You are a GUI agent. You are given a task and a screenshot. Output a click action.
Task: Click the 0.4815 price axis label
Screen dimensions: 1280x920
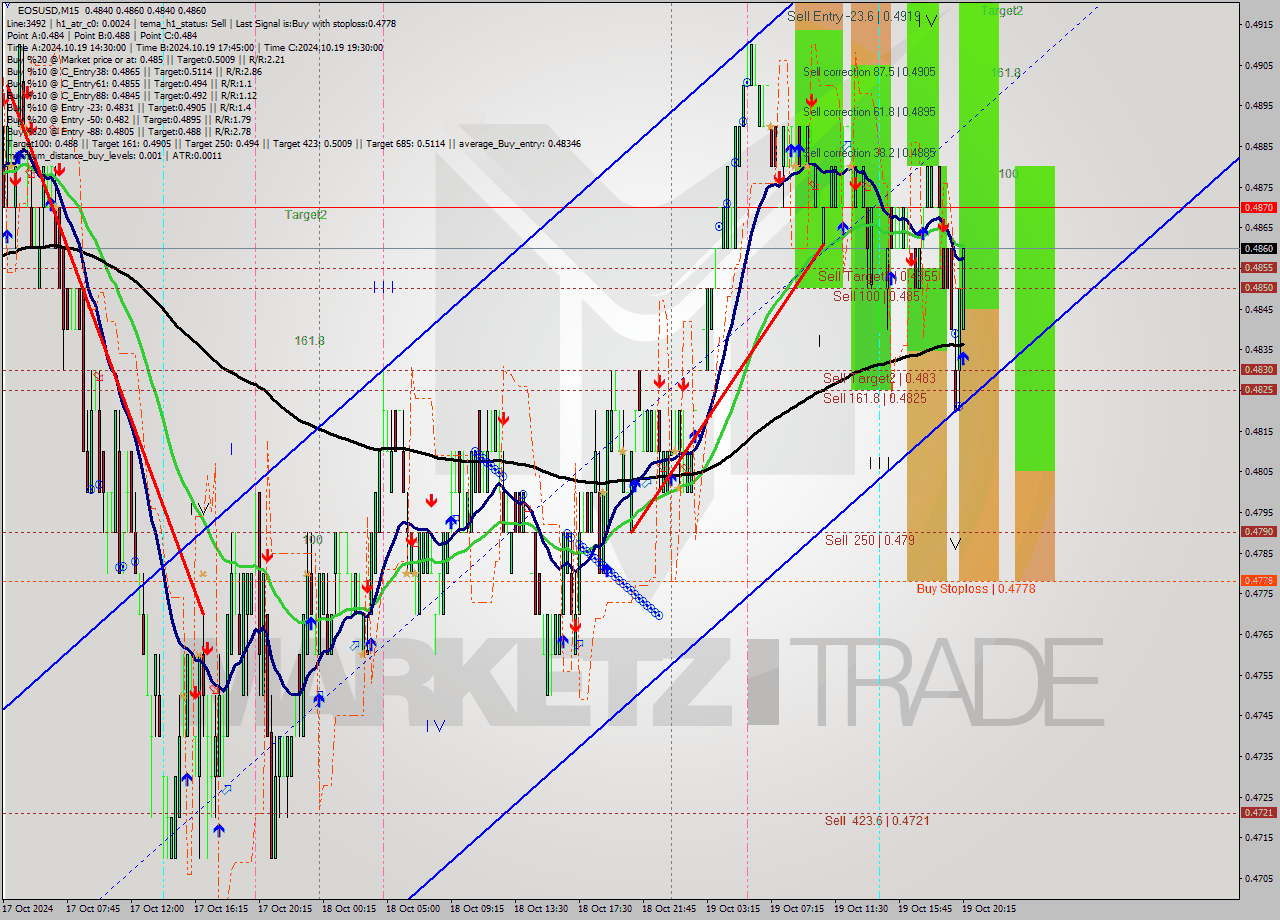1258,431
